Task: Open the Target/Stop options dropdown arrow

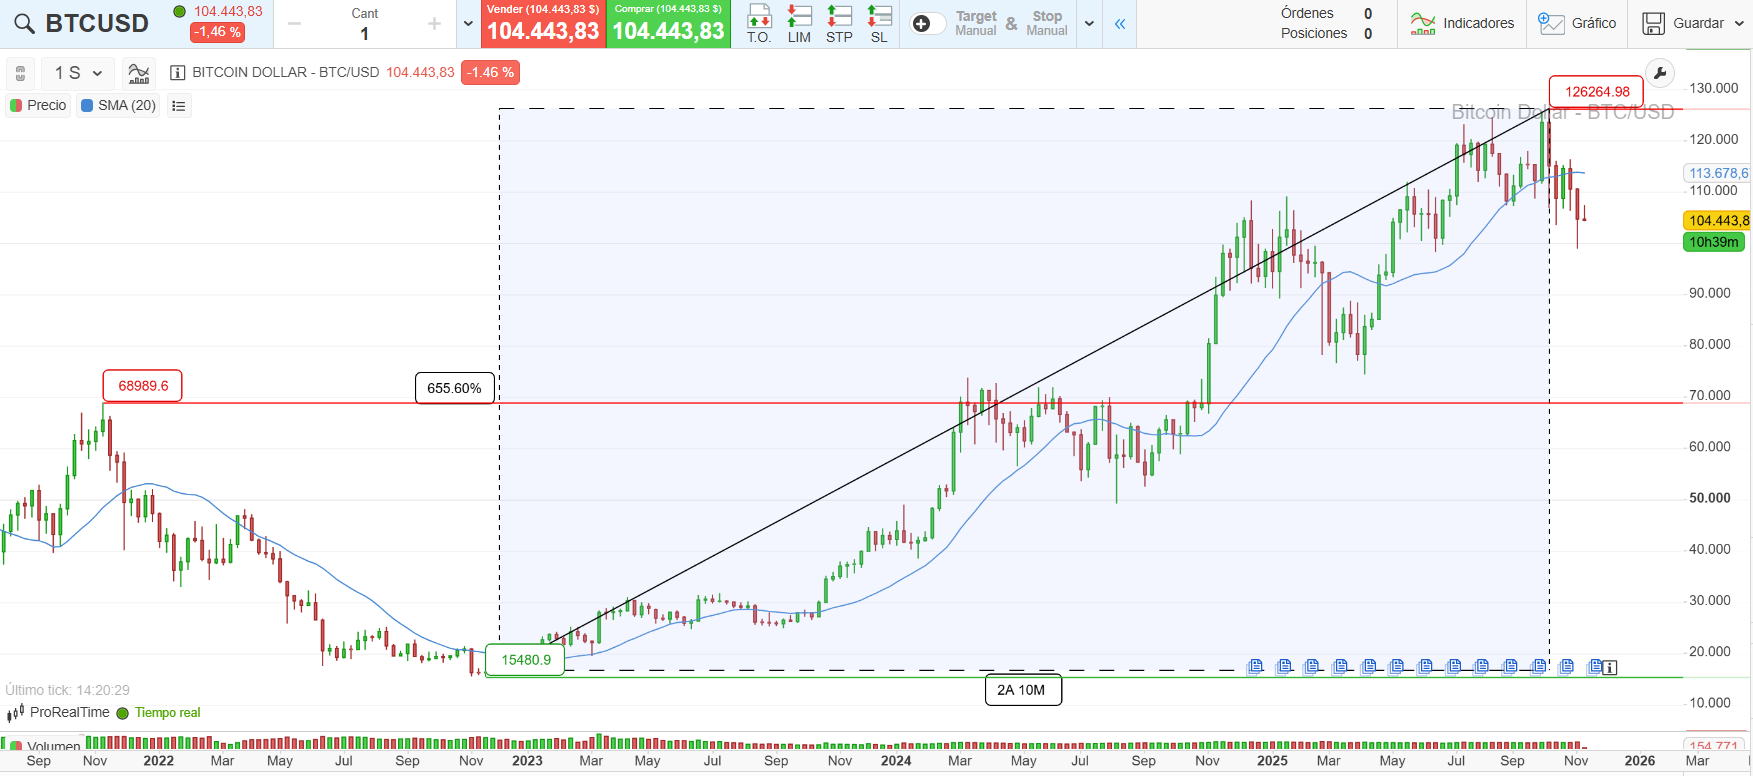Action: pos(1089,24)
